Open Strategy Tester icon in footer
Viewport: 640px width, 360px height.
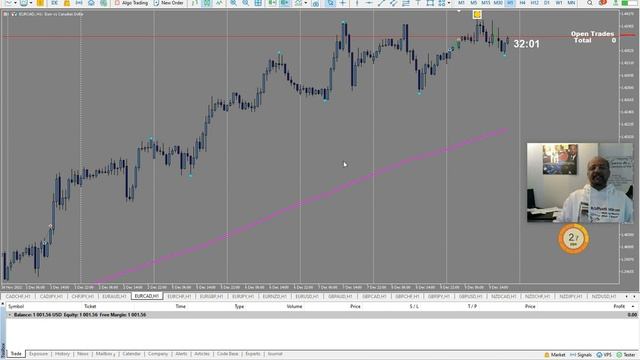[619, 355]
